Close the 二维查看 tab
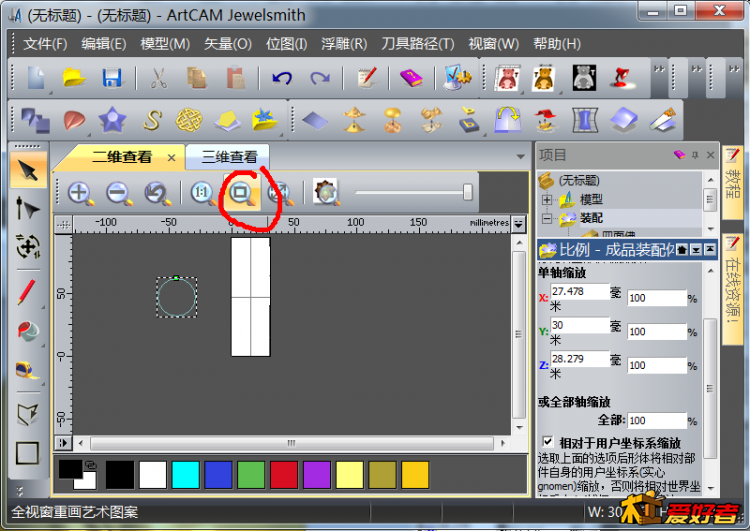Image resolution: width=750 pixels, height=531 pixels. (171, 157)
